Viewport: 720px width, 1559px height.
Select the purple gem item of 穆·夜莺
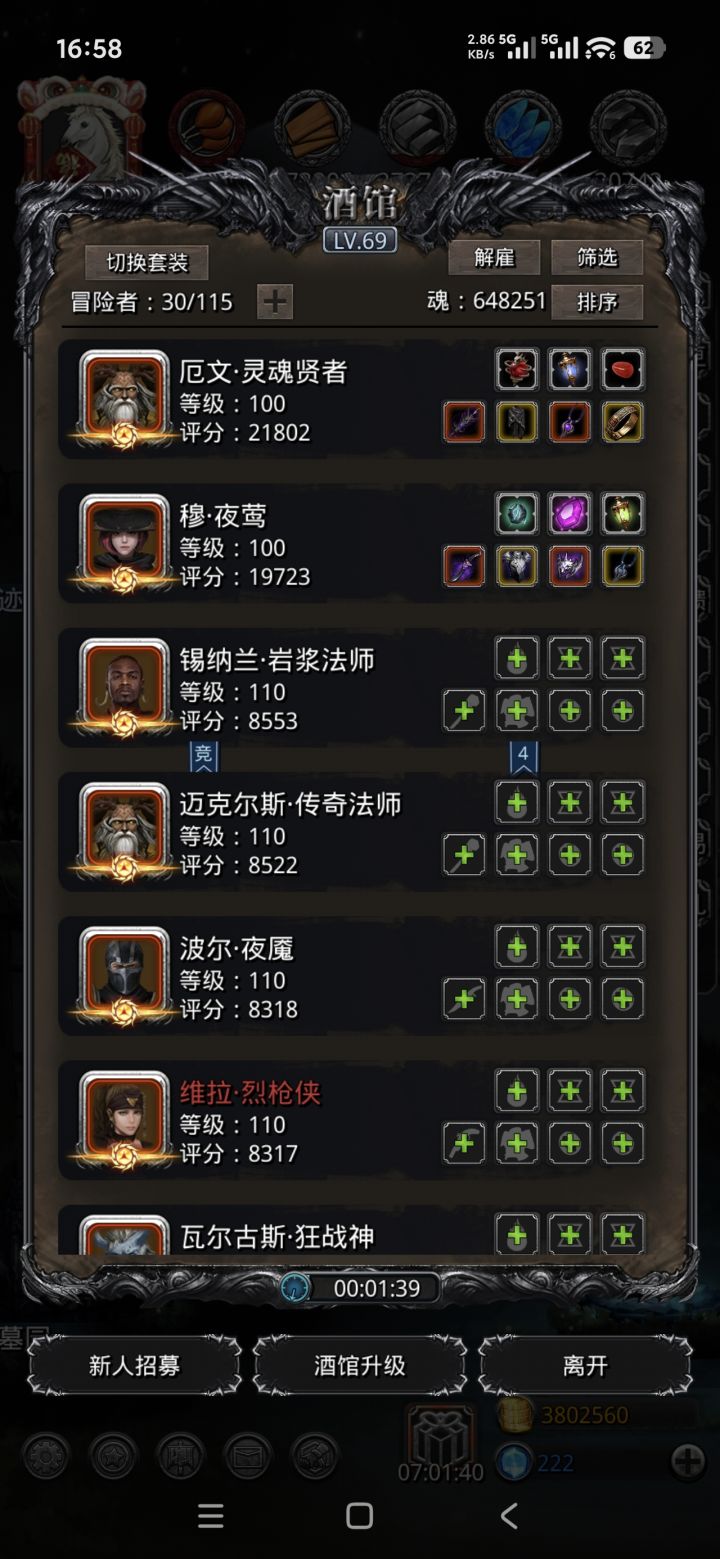point(569,514)
